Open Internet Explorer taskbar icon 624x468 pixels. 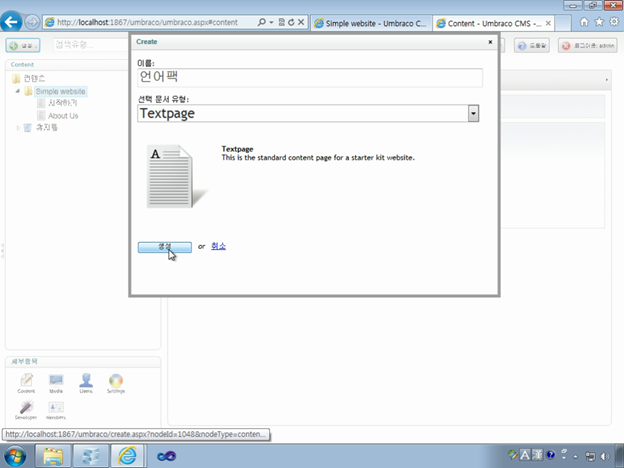click(127, 456)
